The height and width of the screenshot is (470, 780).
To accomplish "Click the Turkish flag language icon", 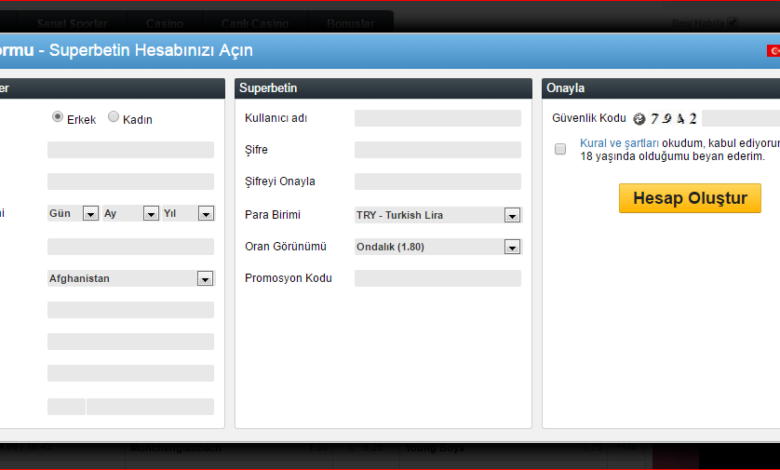I will point(774,51).
